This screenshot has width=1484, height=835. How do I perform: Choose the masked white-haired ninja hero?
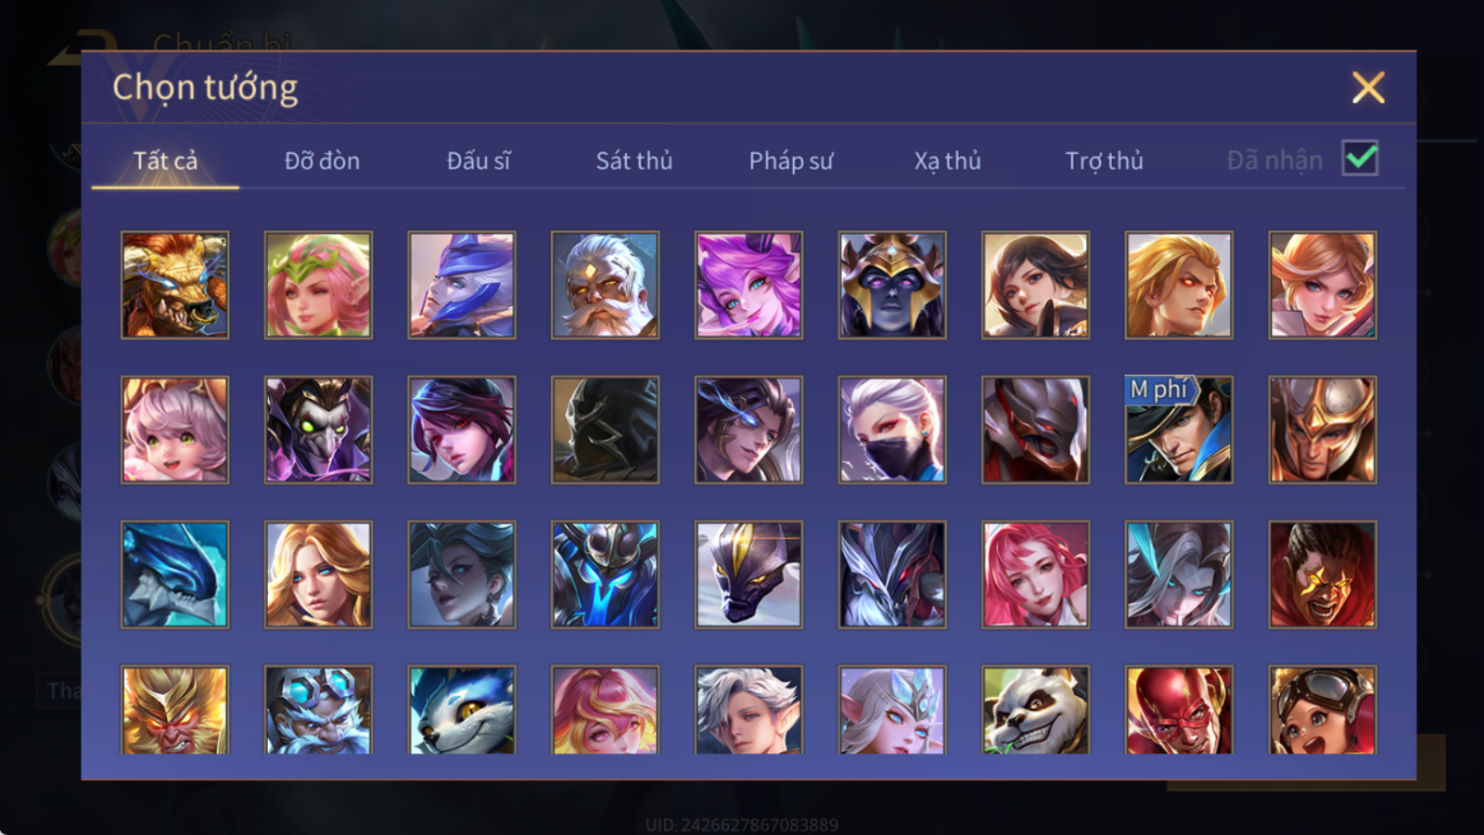[x=892, y=430]
